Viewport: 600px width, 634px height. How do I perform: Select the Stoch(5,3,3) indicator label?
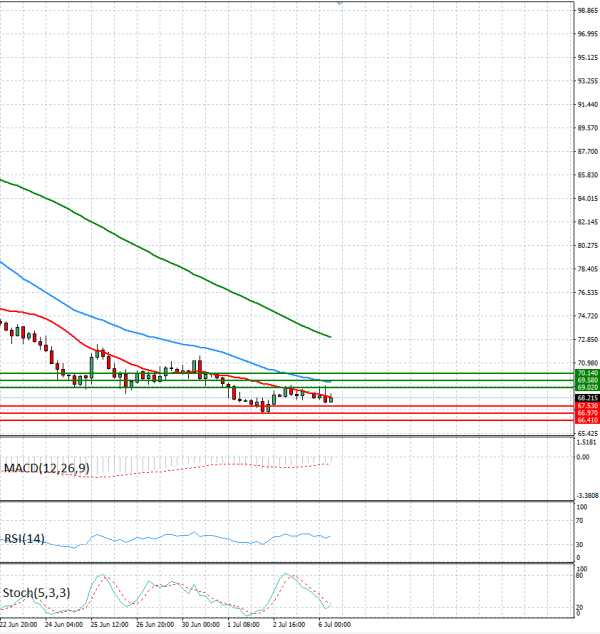[36, 593]
